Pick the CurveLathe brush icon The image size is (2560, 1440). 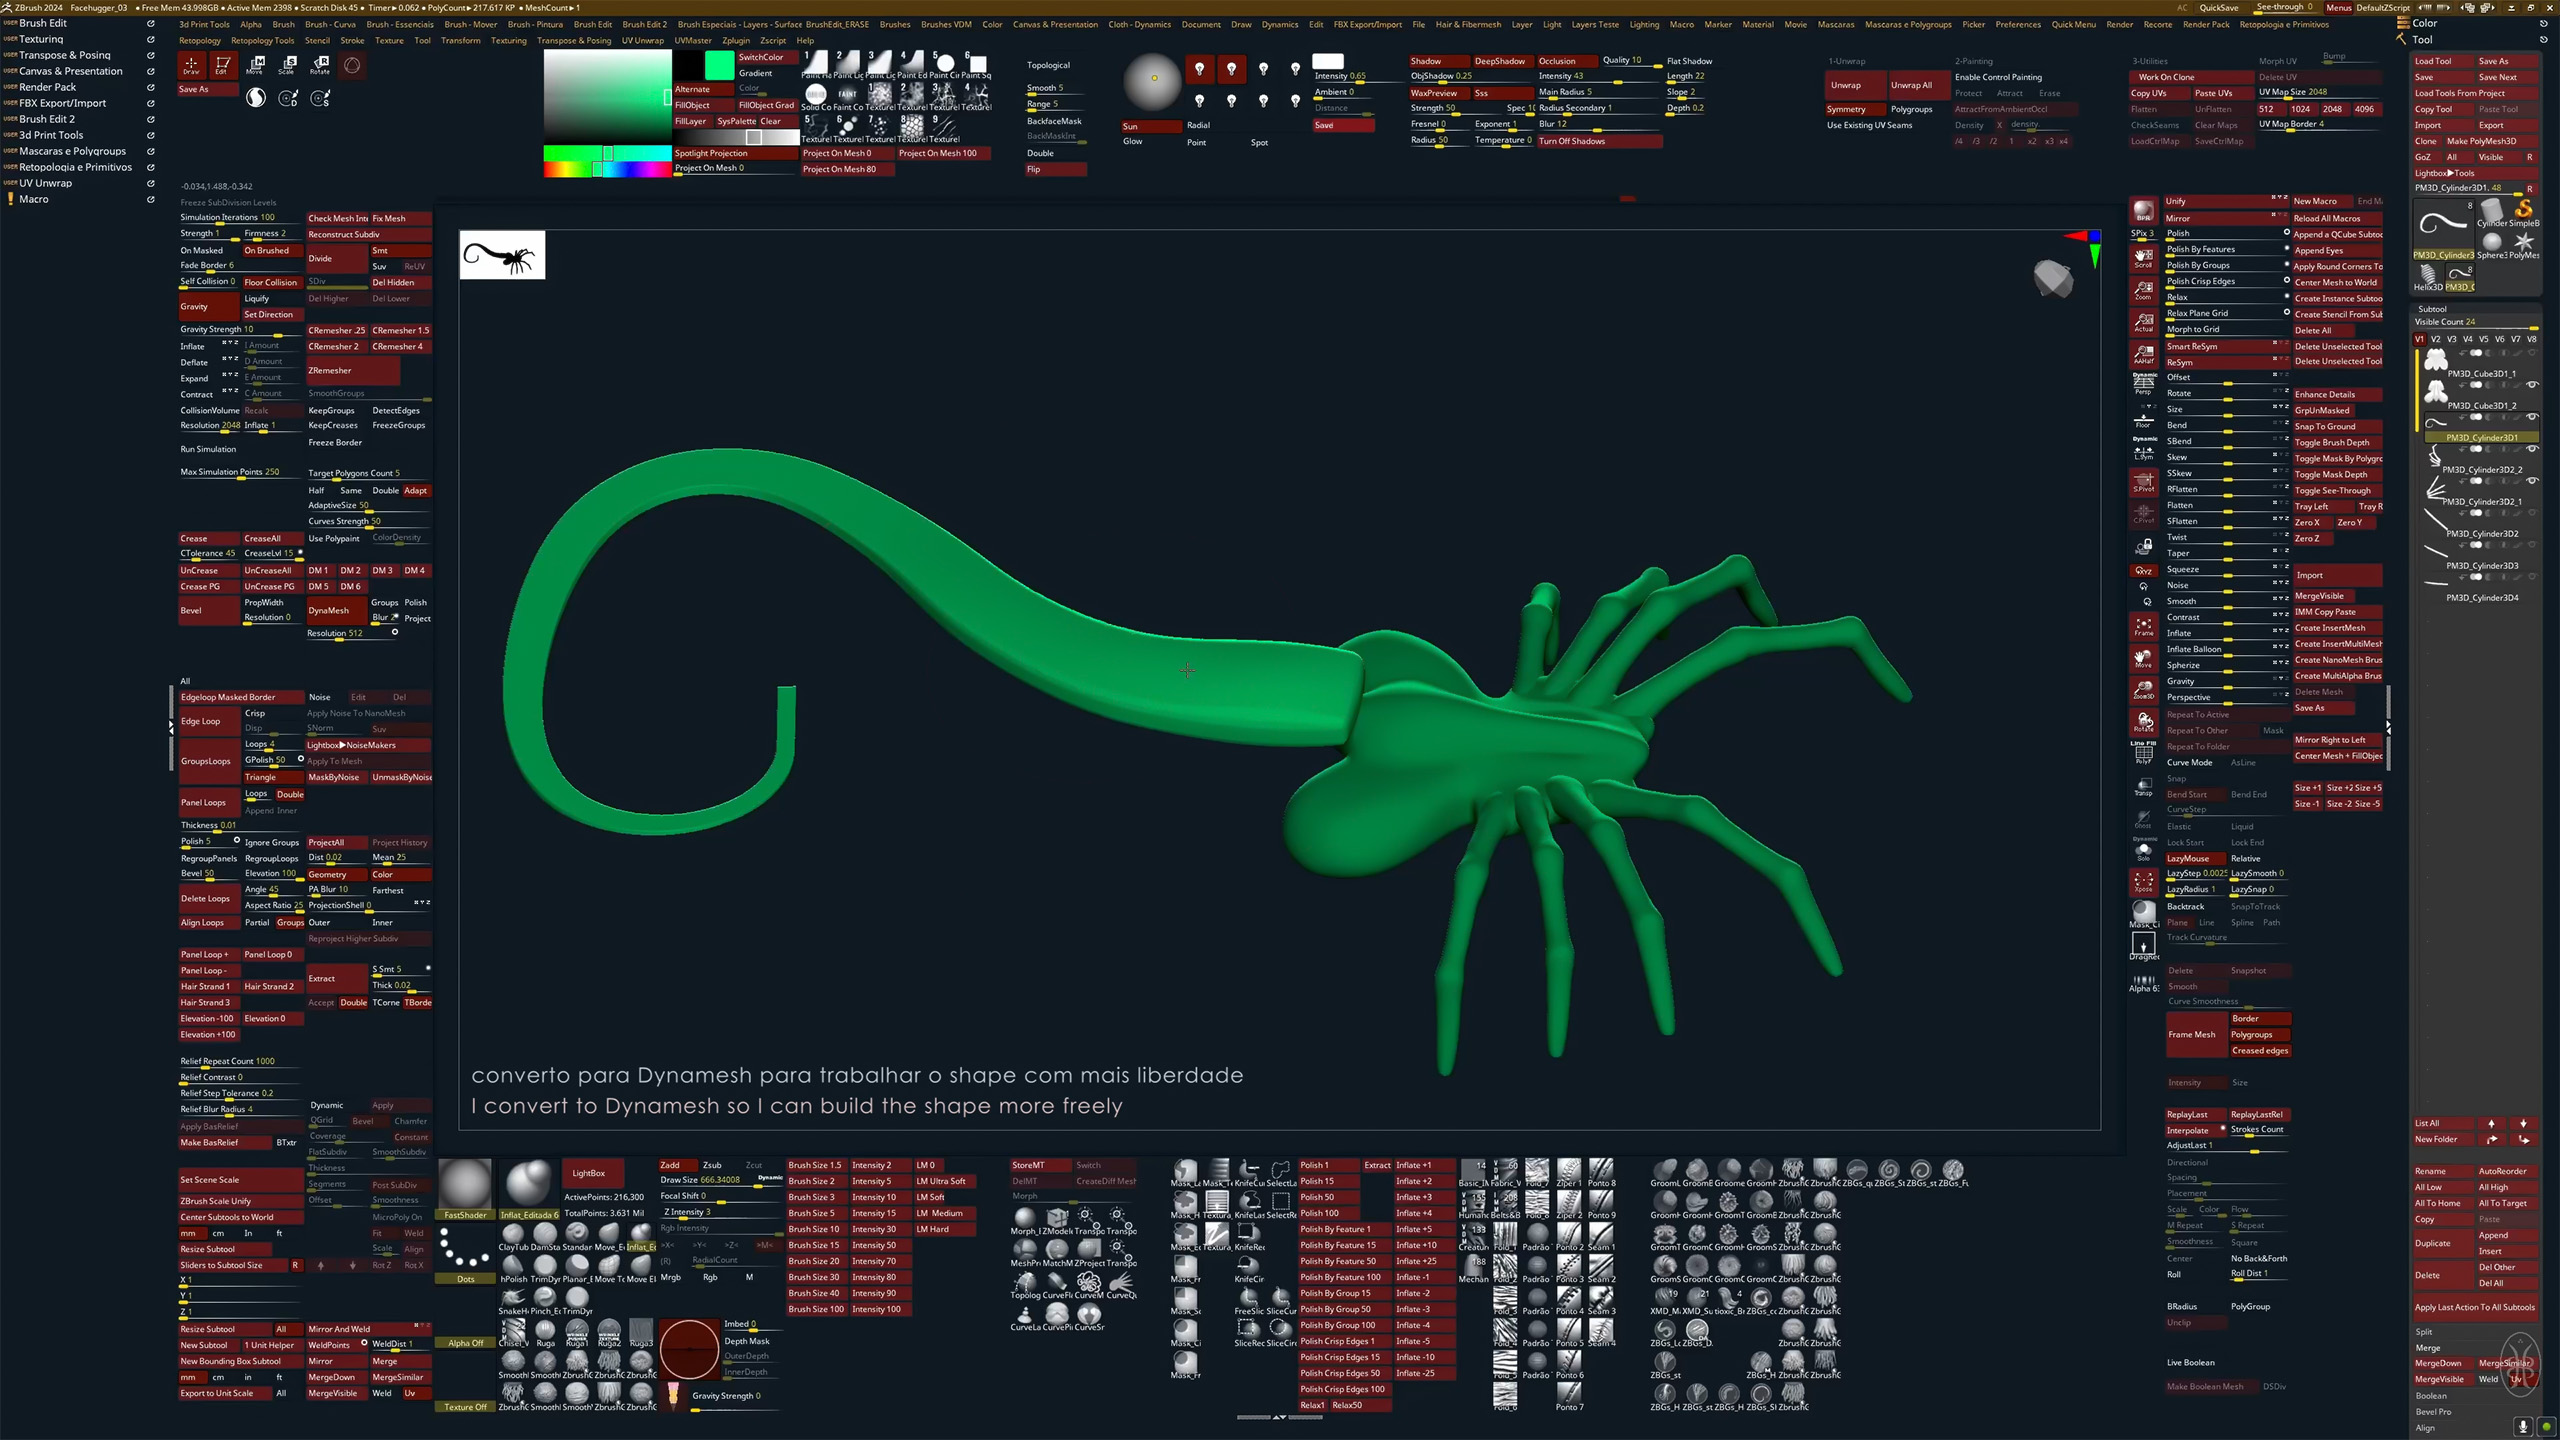point(1025,1316)
